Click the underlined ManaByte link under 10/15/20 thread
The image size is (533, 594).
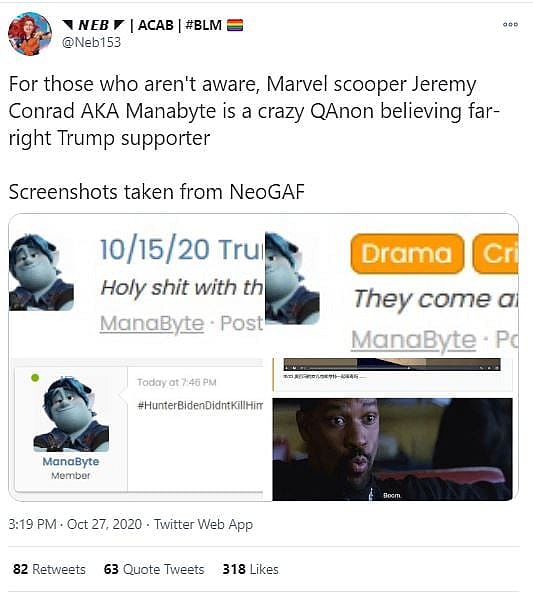tap(152, 324)
